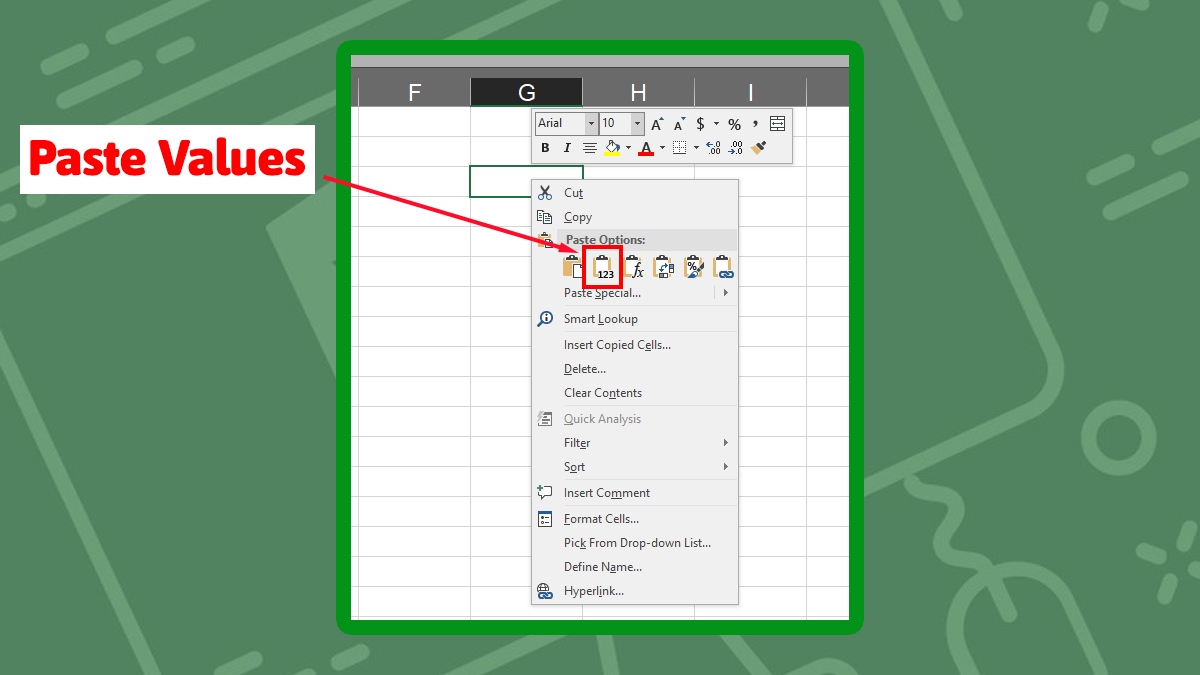Click the Increase Font Size icon
The image size is (1200, 675).
(657, 124)
